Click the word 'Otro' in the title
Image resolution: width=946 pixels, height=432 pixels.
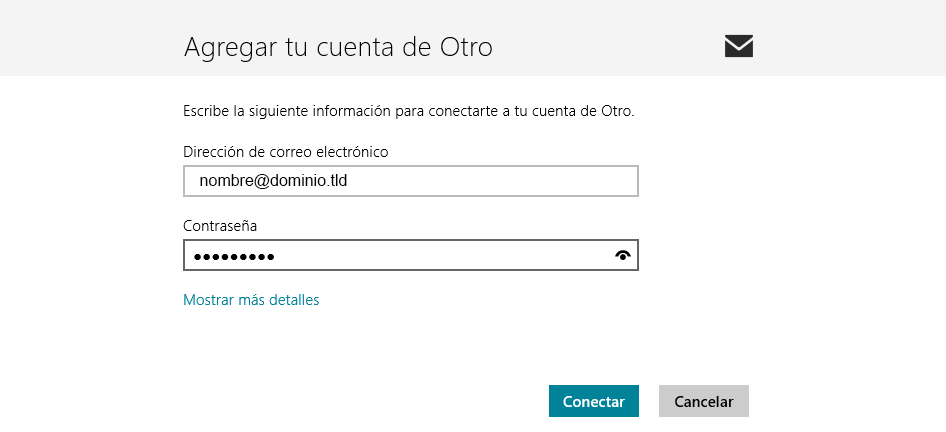click(x=467, y=47)
